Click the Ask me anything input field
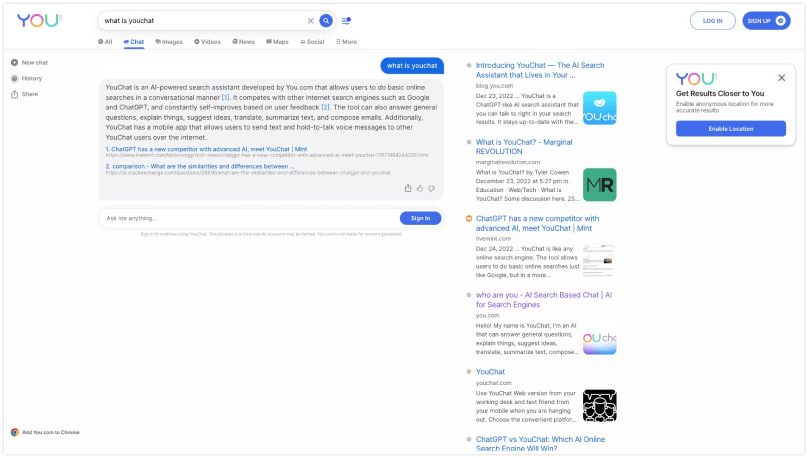This screenshot has width=808, height=458. click(250, 218)
